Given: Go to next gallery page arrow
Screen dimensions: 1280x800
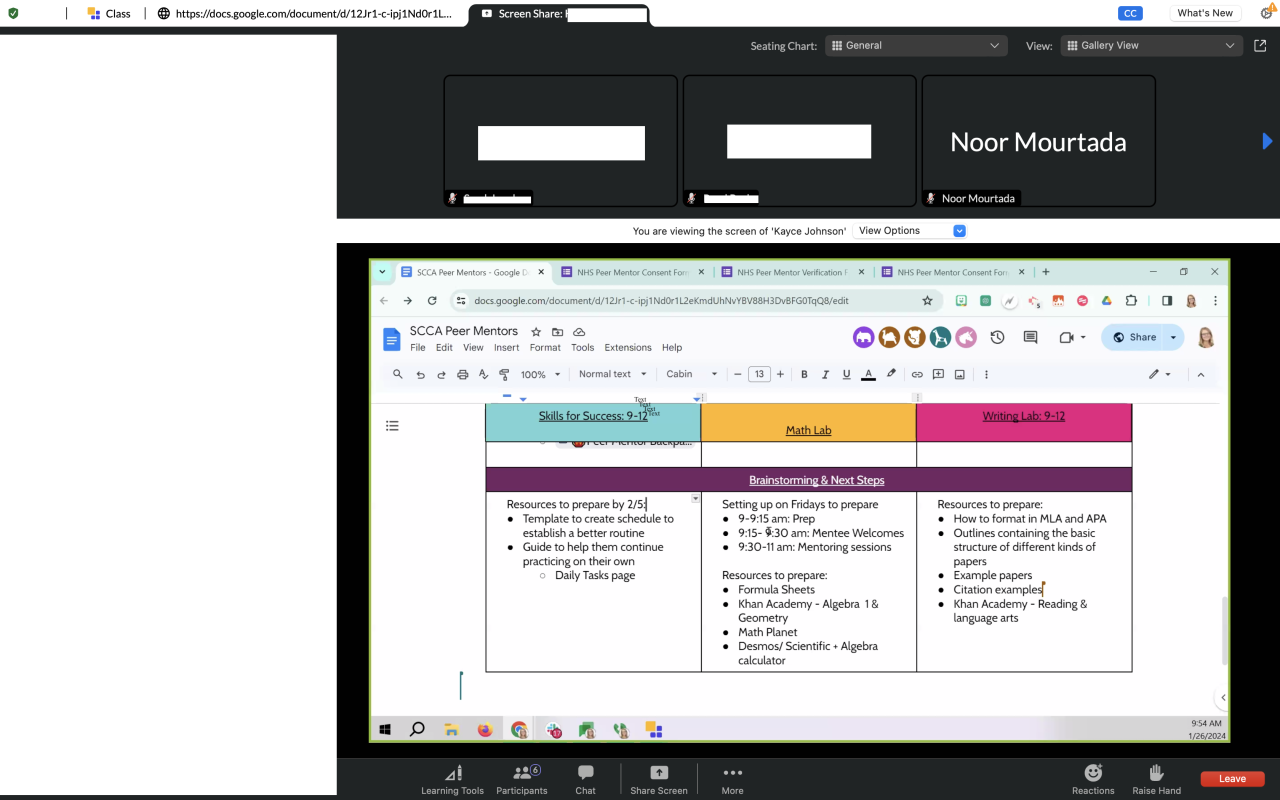Looking at the screenshot, I should click(1267, 142).
